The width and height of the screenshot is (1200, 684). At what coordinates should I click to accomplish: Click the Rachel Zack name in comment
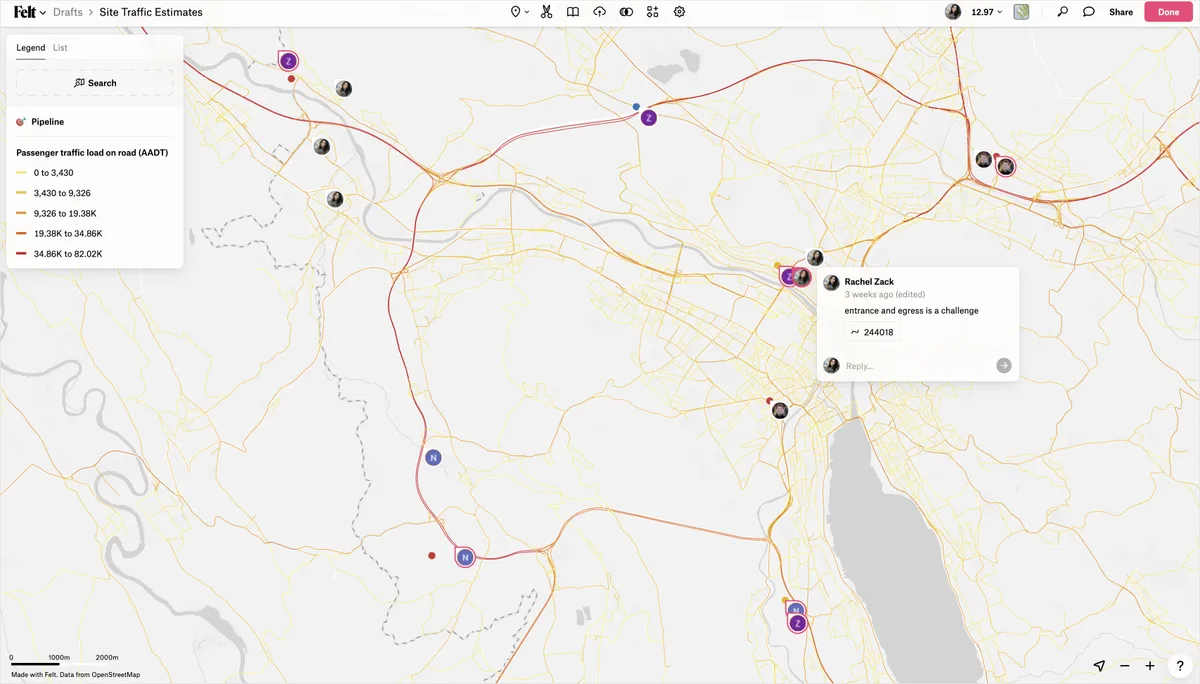pos(869,282)
